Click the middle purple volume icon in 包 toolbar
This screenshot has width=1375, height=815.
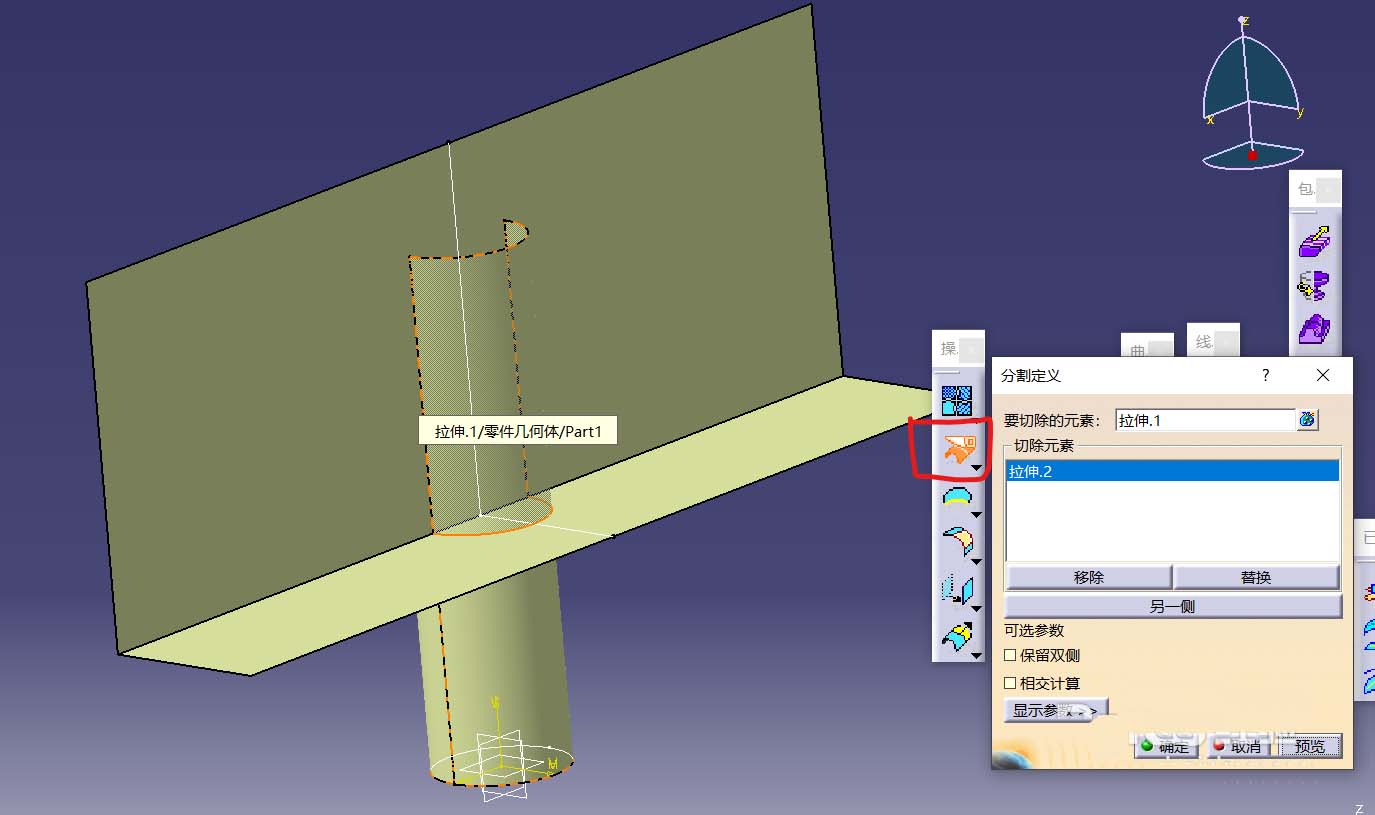(1314, 285)
